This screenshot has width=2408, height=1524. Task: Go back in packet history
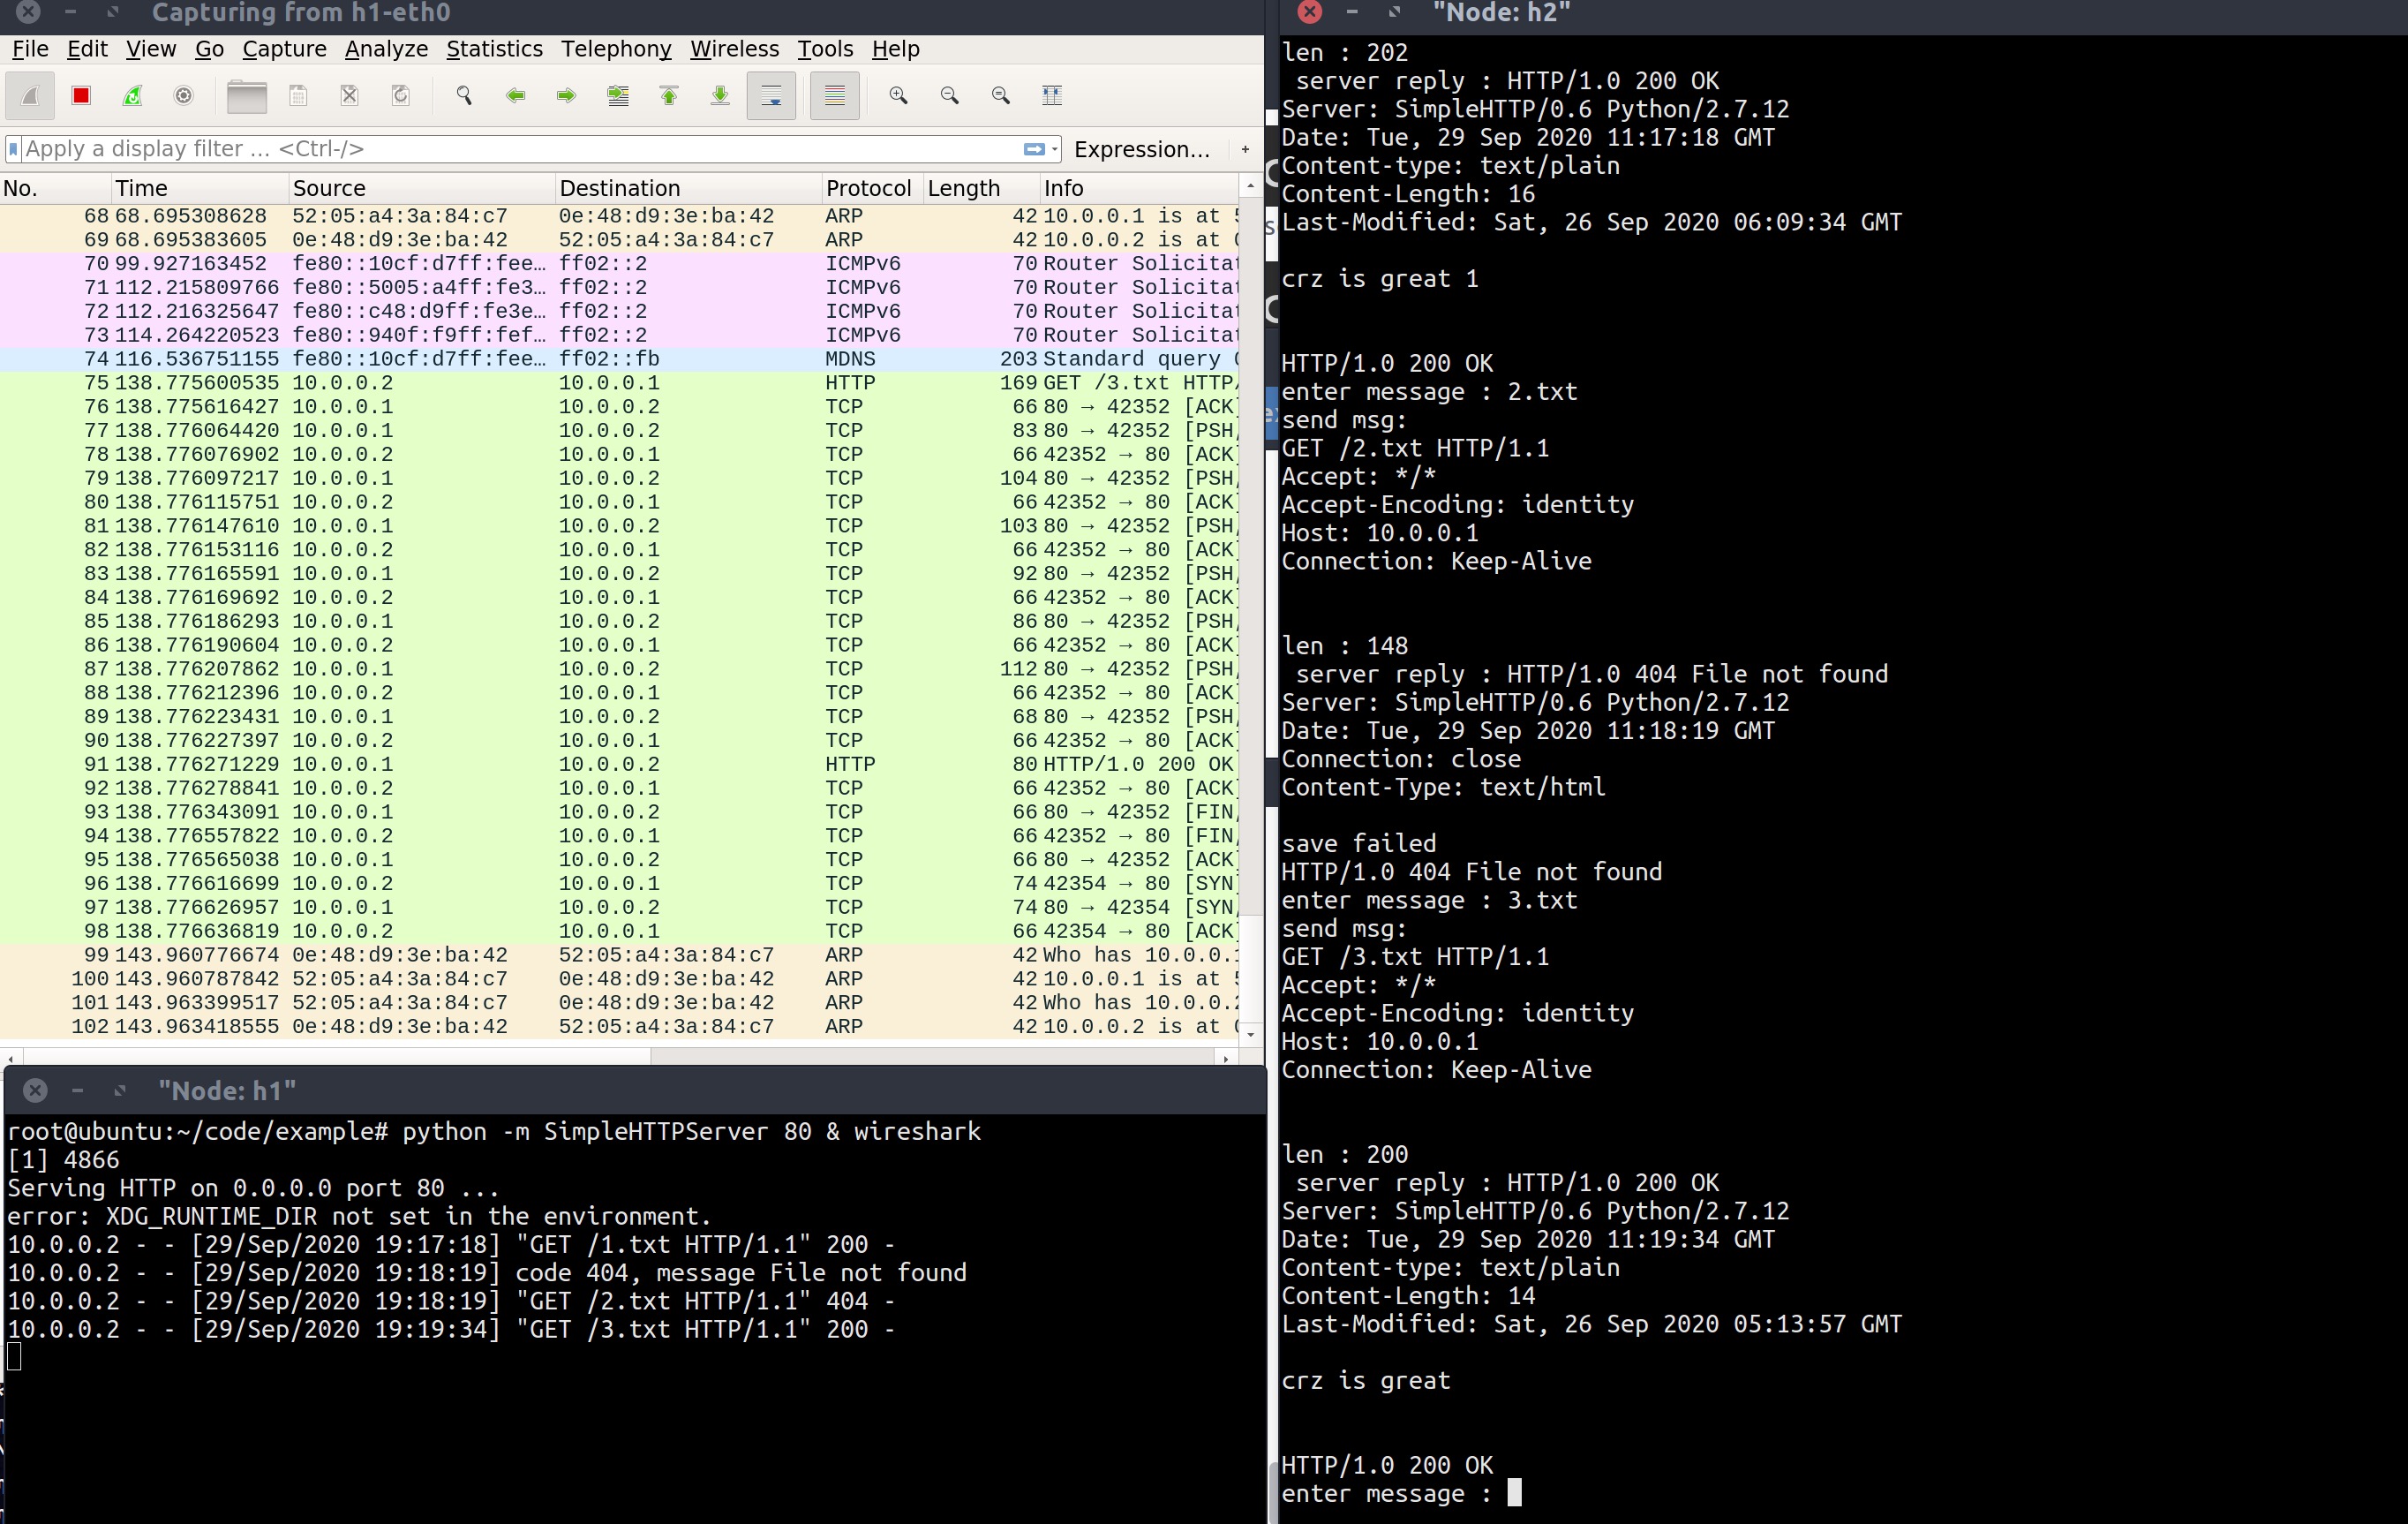pyautogui.click(x=516, y=96)
